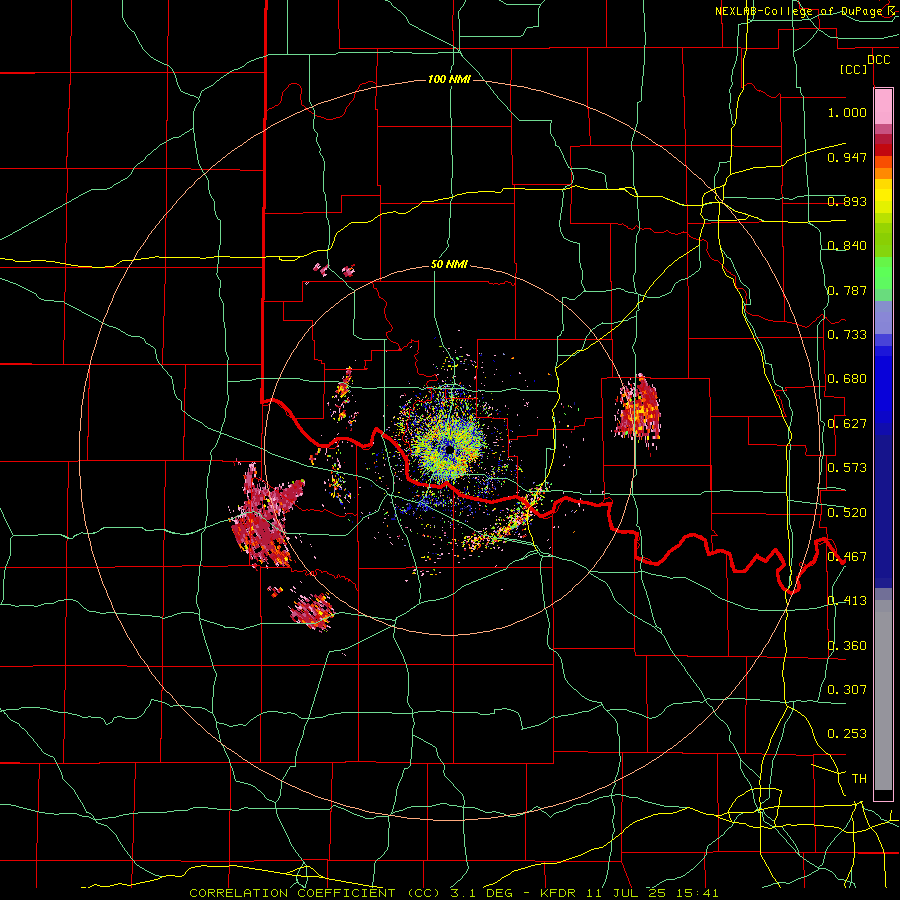The height and width of the screenshot is (900, 900).
Task: Click the [CC] units label
Action: (x=853, y=69)
